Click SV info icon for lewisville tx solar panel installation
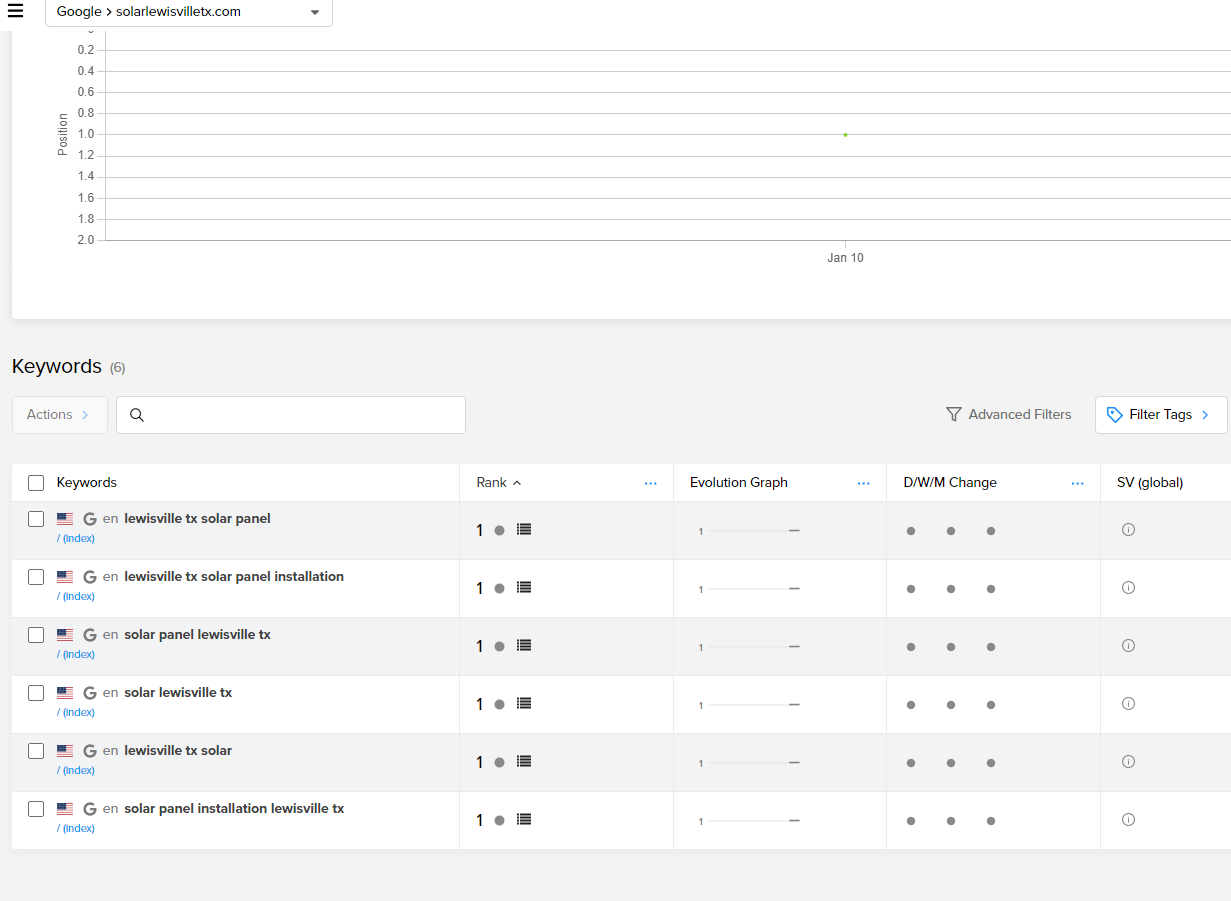 click(1129, 588)
